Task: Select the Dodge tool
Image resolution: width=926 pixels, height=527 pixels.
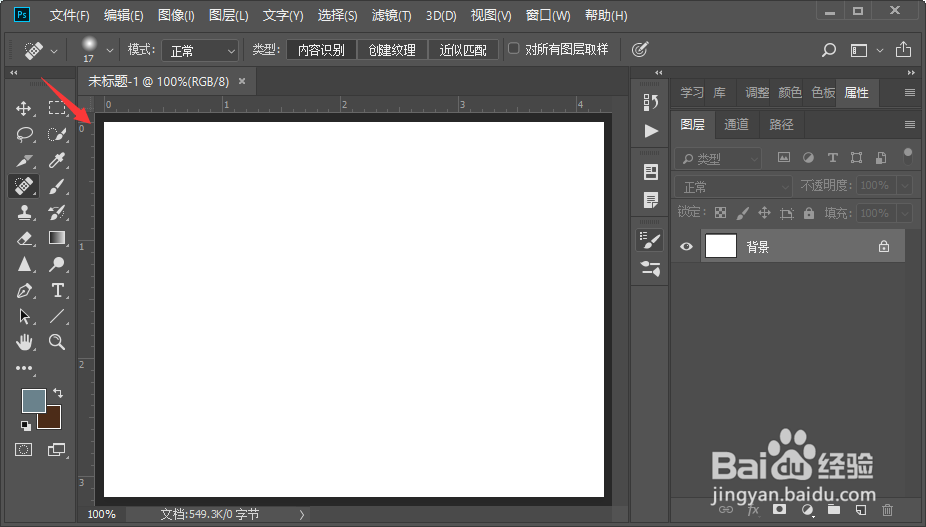Action: pos(57,264)
